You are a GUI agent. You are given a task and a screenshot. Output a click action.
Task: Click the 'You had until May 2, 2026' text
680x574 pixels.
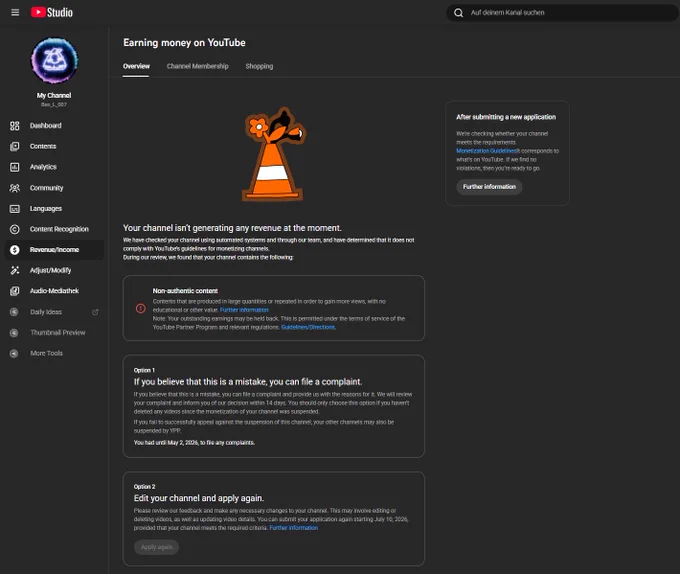click(194, 443)
